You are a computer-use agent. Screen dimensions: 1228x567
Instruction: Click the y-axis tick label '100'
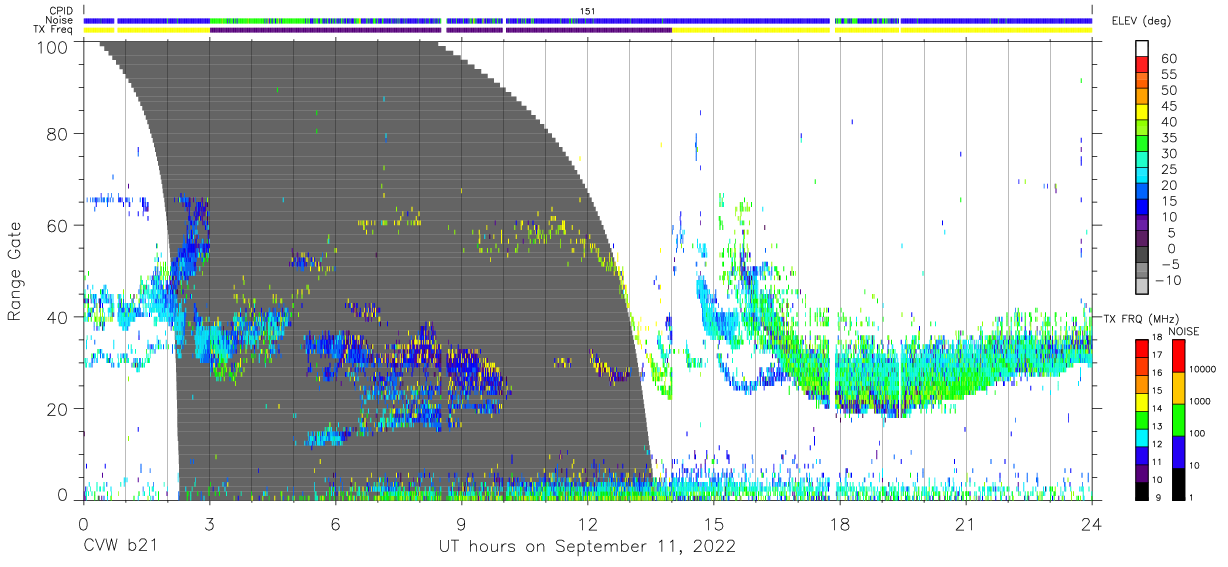(x=53, y=47)
